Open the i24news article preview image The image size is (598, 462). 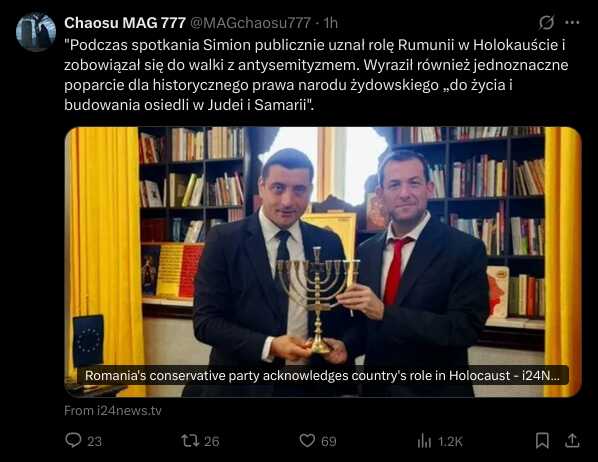pyautogui.click(x=323, y=262)
